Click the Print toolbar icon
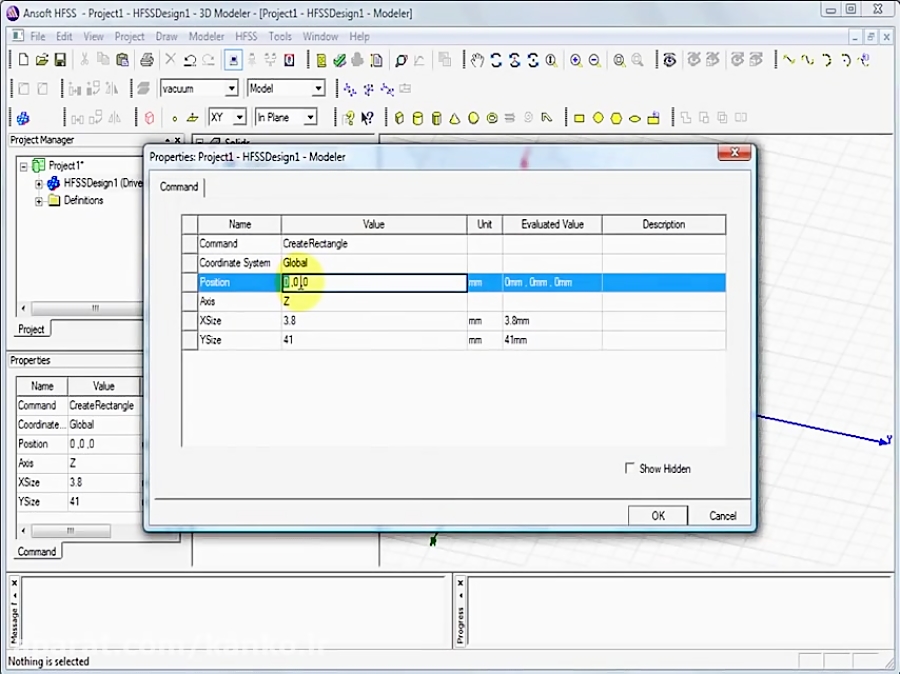Image resolution: width=900 pixels, height=674 pixels. (x=146, y=59)
